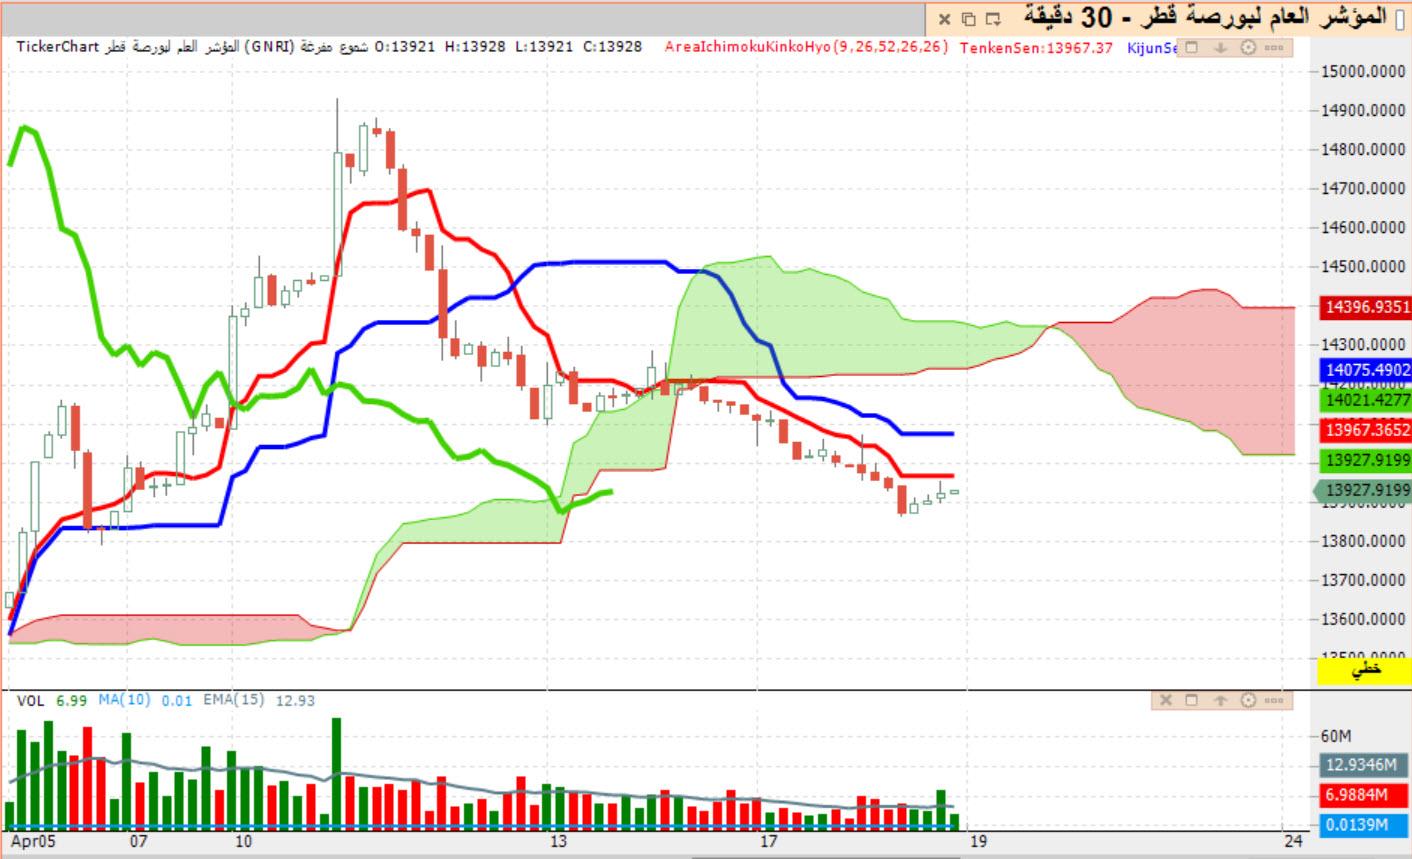The height and width of the screenshot is (859, 1412).
Task: Click the 17 date label on time axis
Action: click(768, 842)
